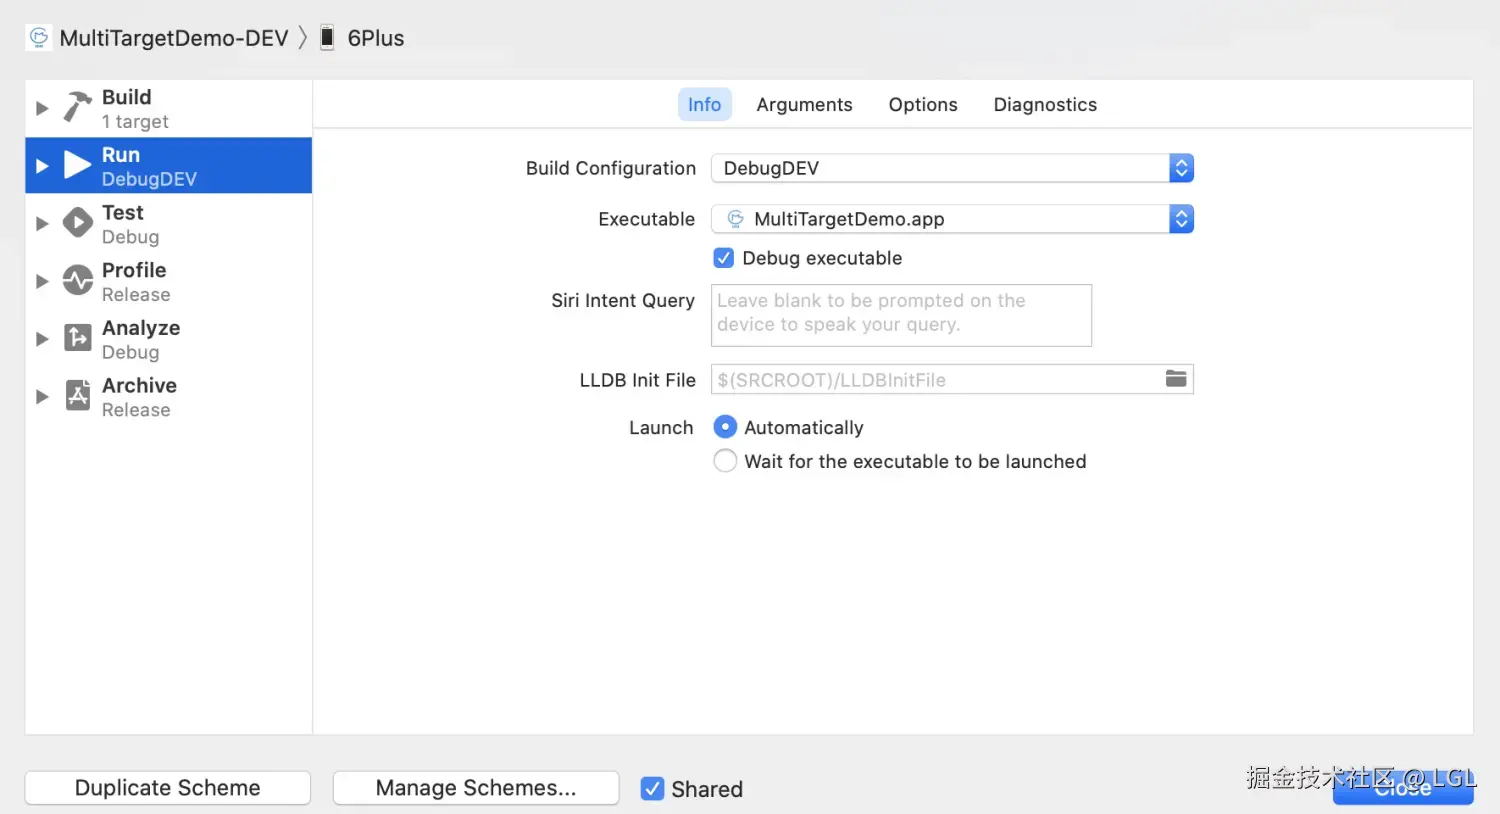Click the 6Plus device icon
Viewport: 1500px width, 814px height.
[327, 38]
